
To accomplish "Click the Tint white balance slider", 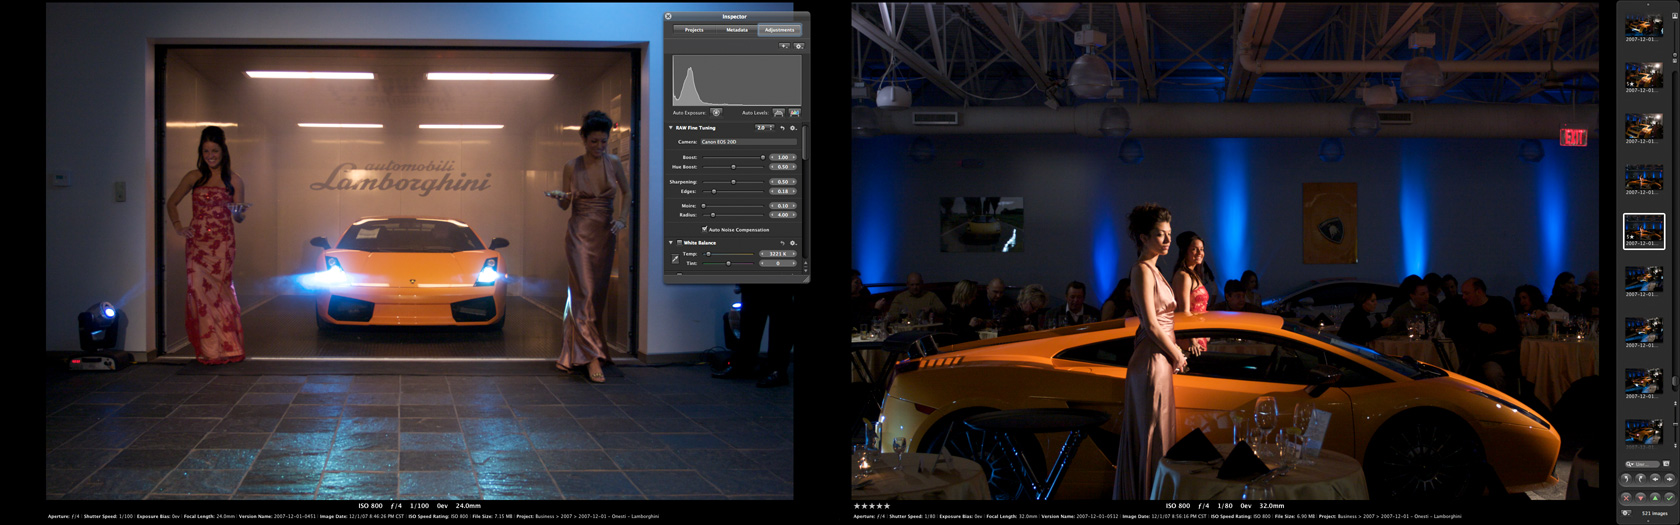I will (x=729, y=263).
